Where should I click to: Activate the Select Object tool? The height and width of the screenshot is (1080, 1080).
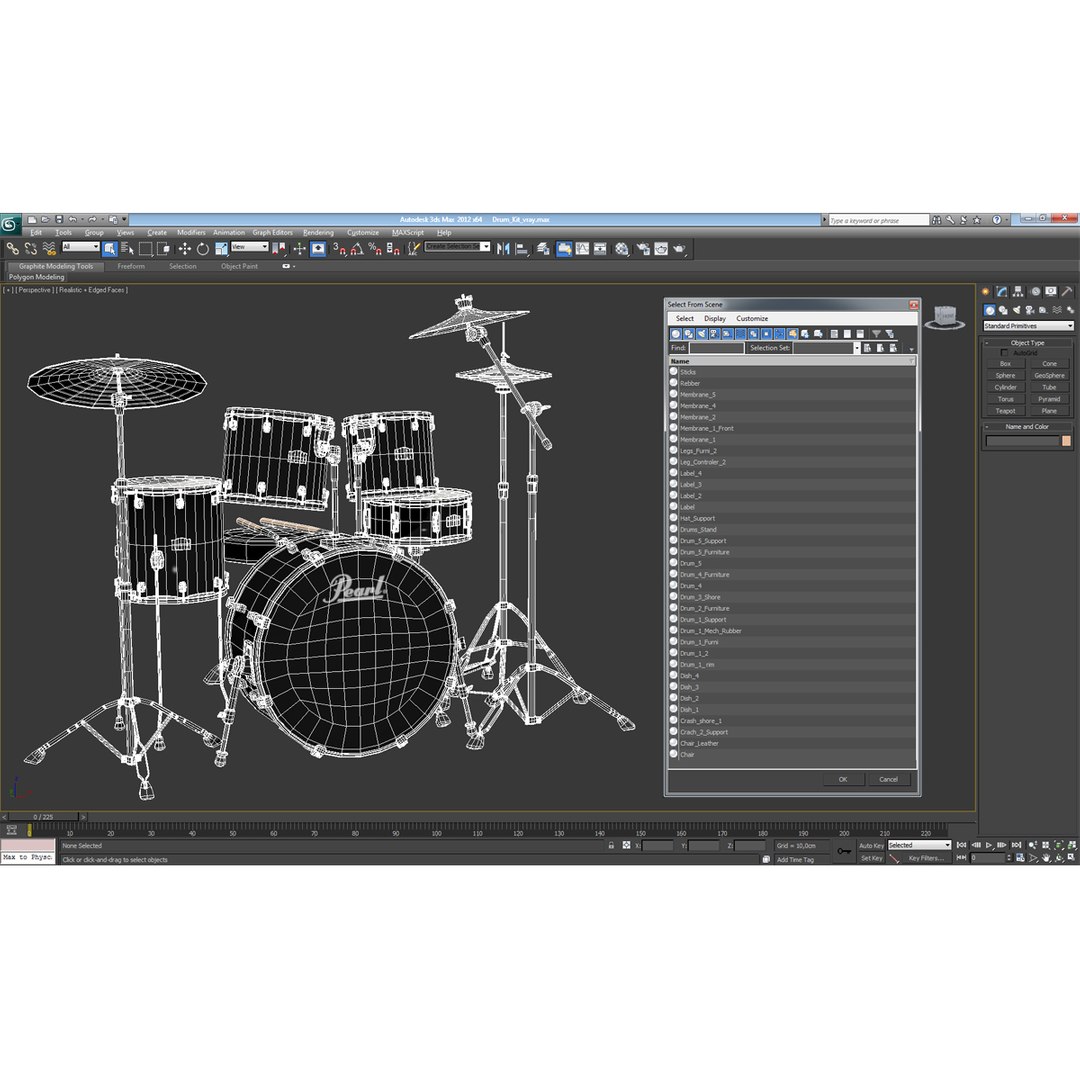coord(110,249)
